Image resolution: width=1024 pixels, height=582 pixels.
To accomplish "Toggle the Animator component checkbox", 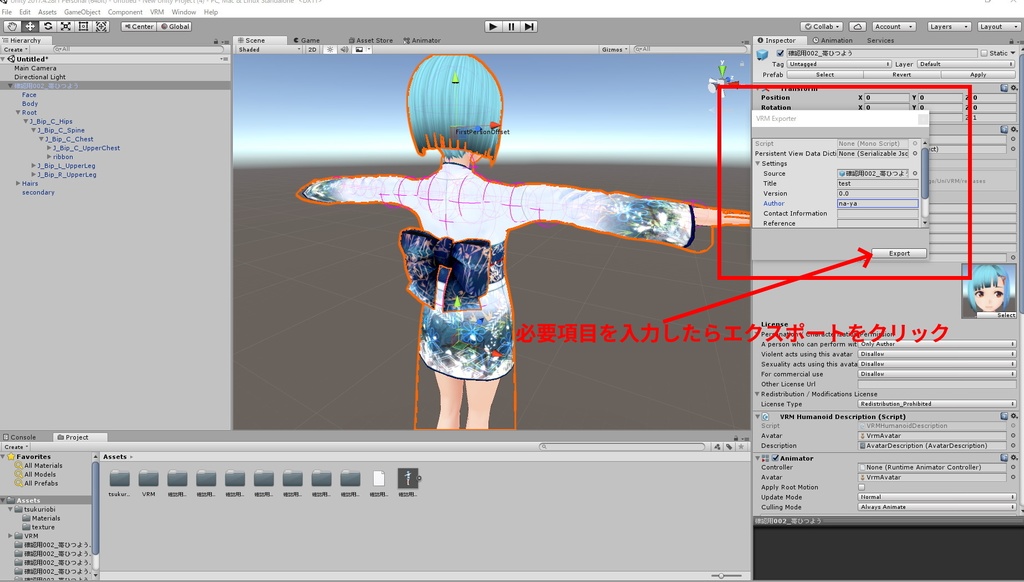I will pos(775,458).
